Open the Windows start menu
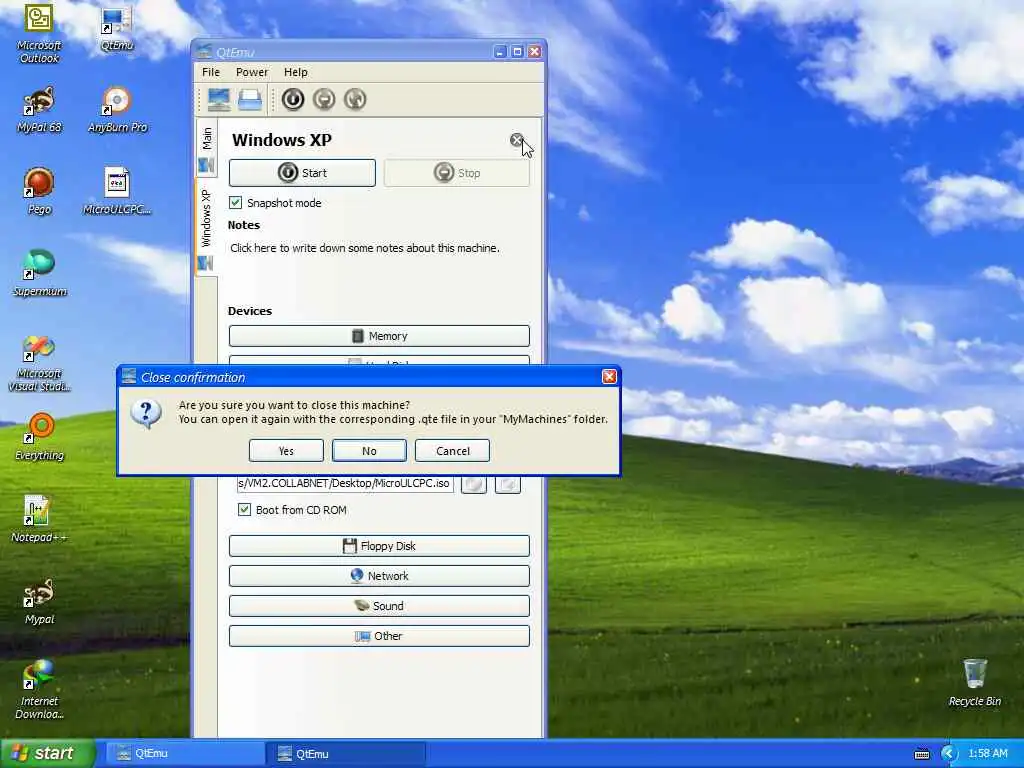 click(47, 754)
